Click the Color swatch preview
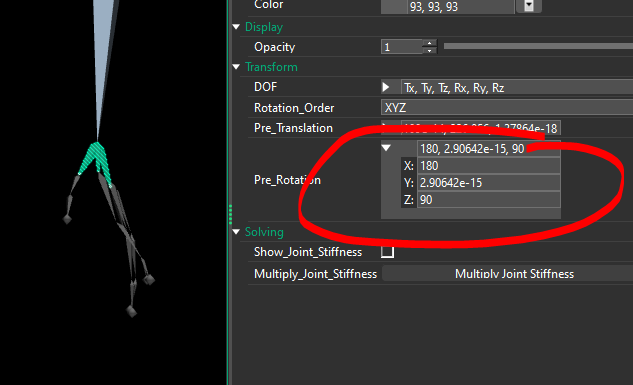The width and height of the screenshot is (633, 385). point(394,6)
